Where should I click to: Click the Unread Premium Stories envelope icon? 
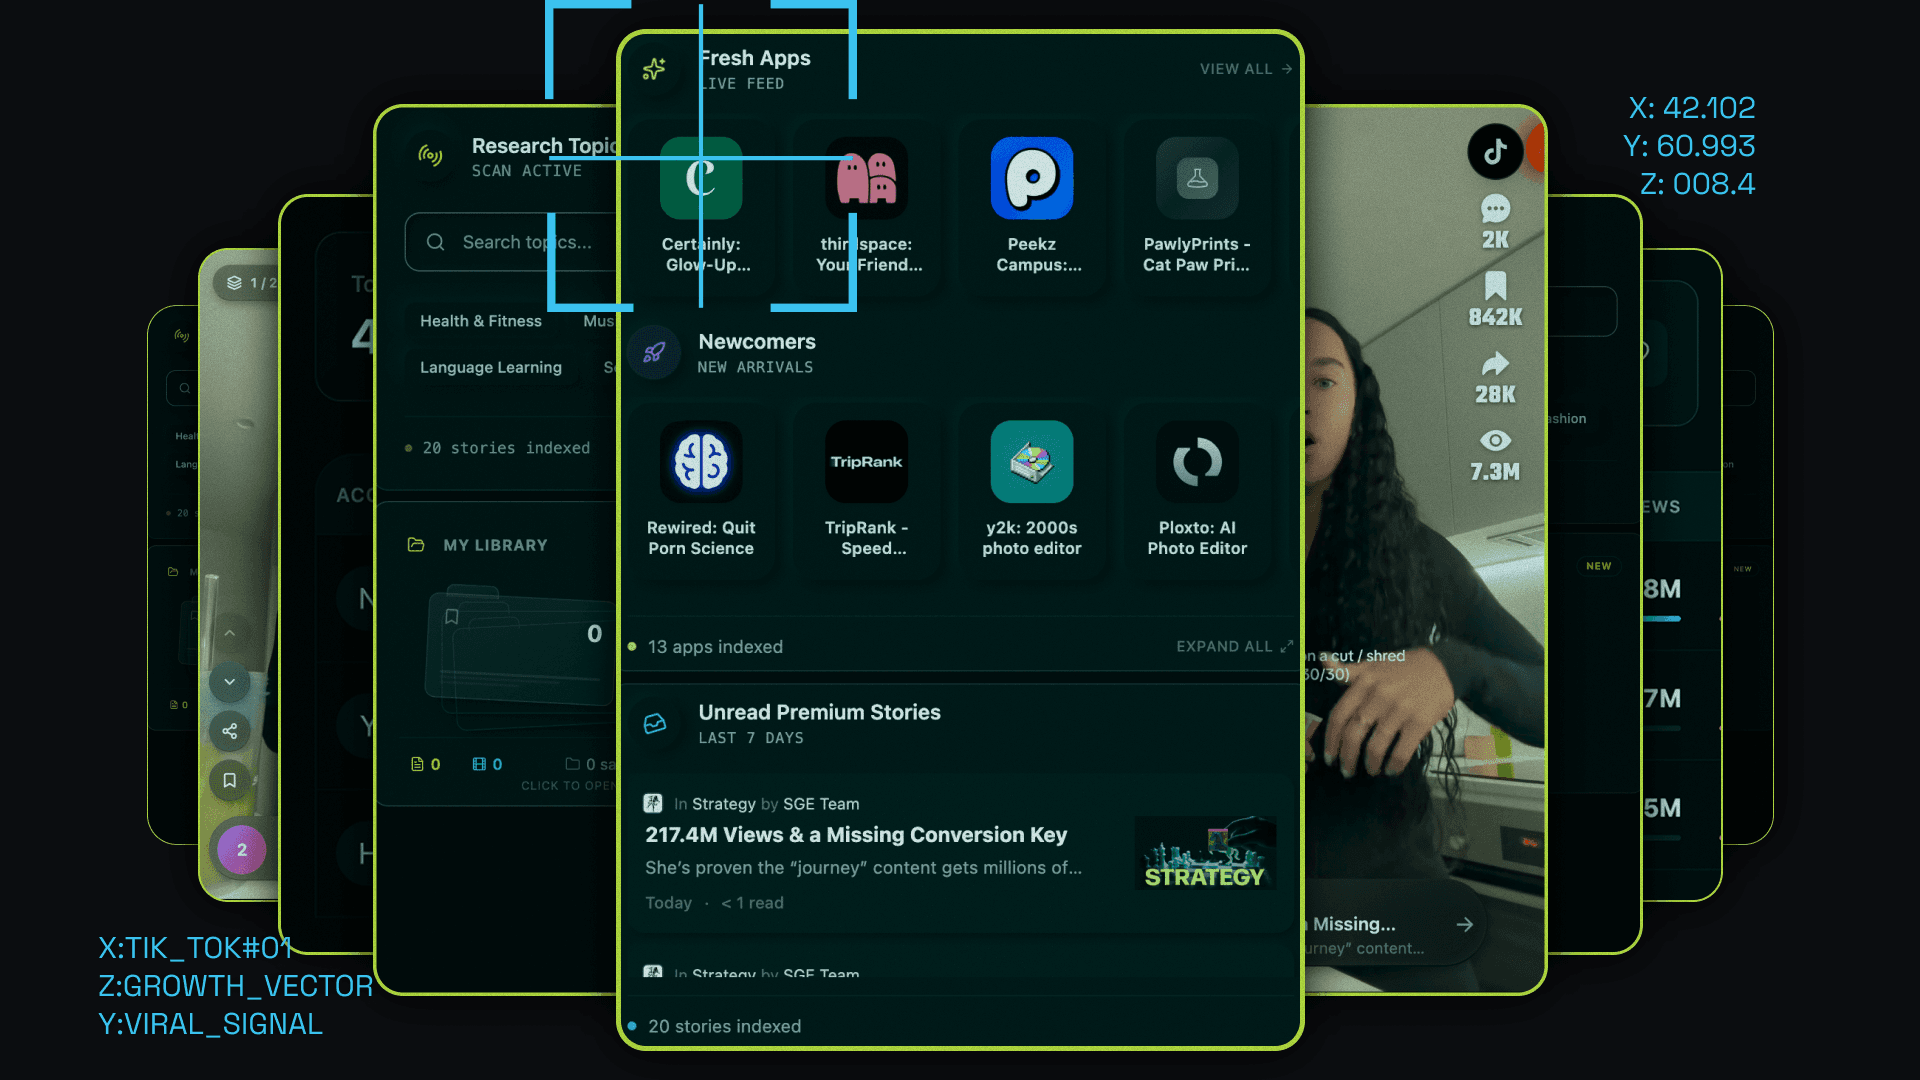click(655, 724)
